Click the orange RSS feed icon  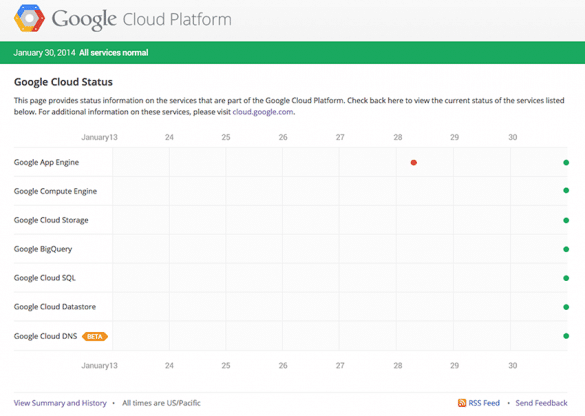pyautogui.click(x=462, y=403)
